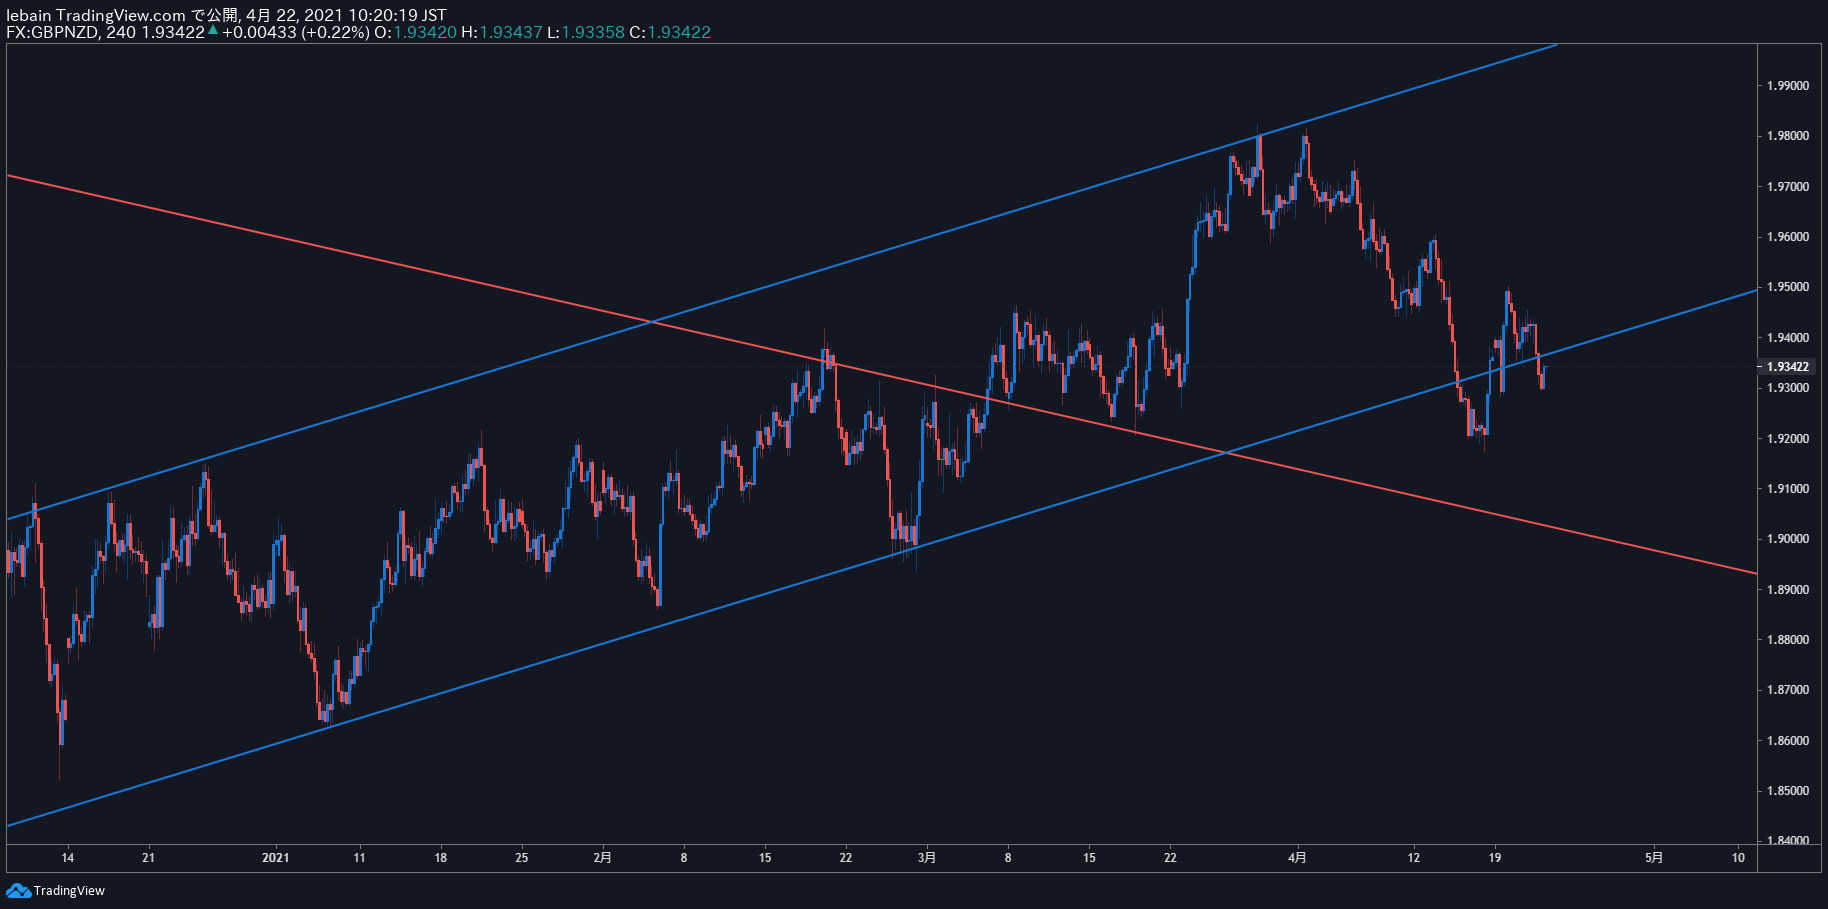Click the 1.84000 price axis label

click(x=1788, y=841)
